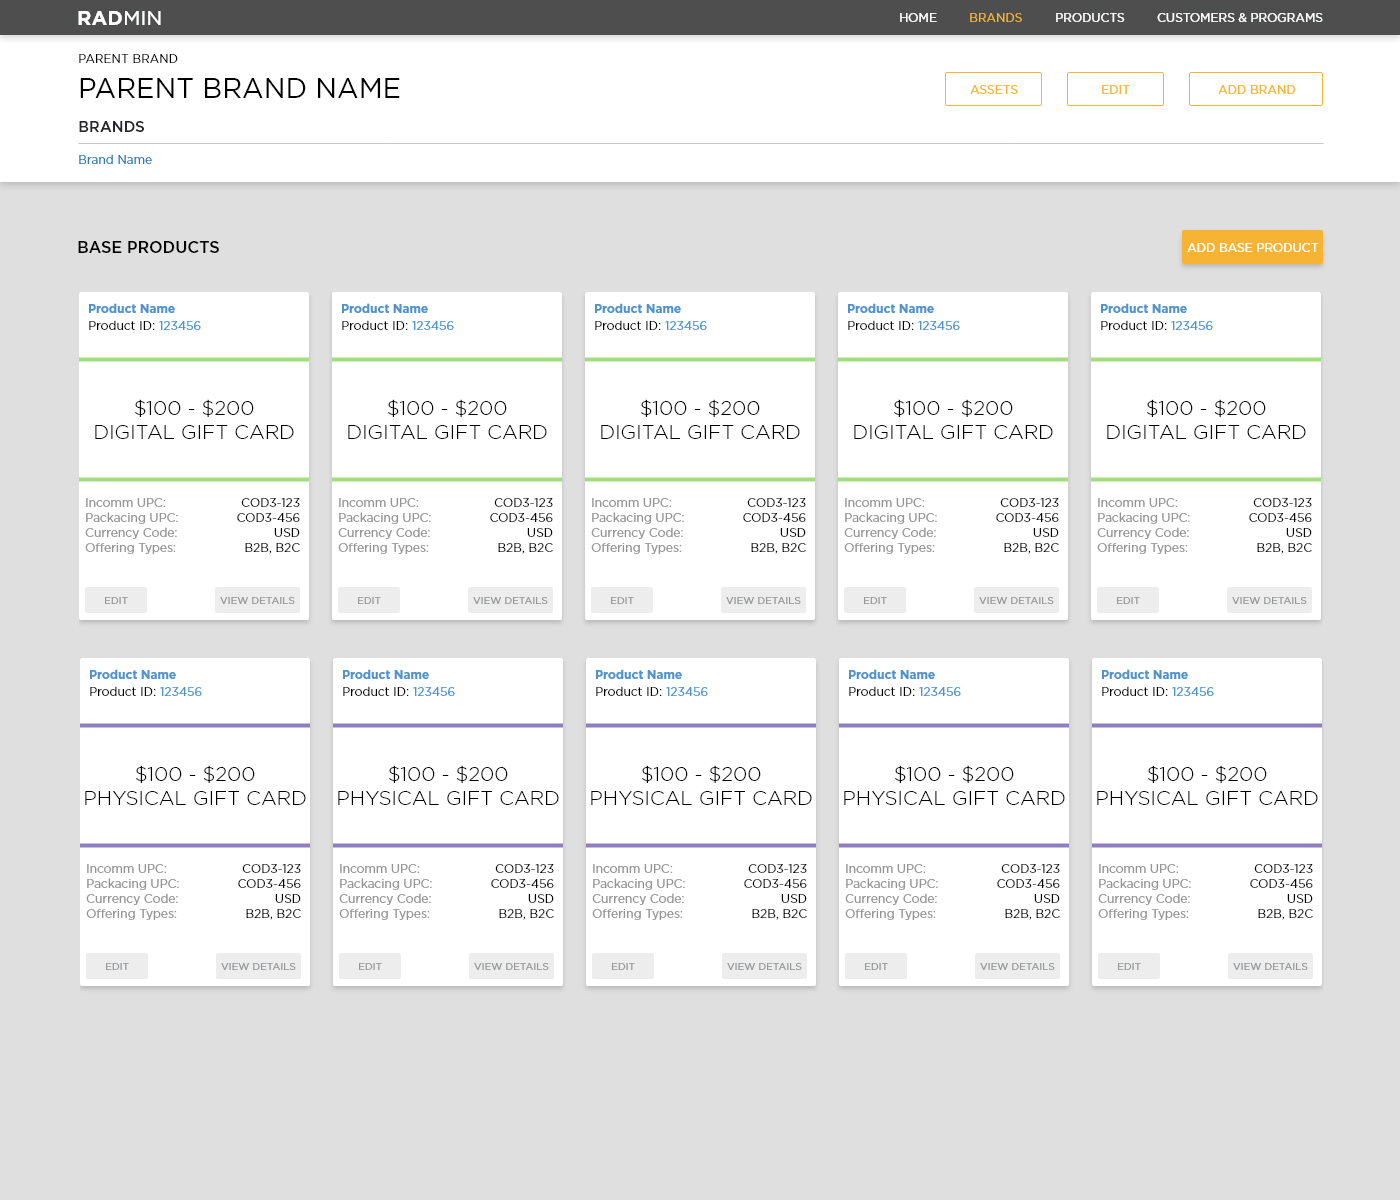Click EDIT on the first digital gift card

point(115,600)
